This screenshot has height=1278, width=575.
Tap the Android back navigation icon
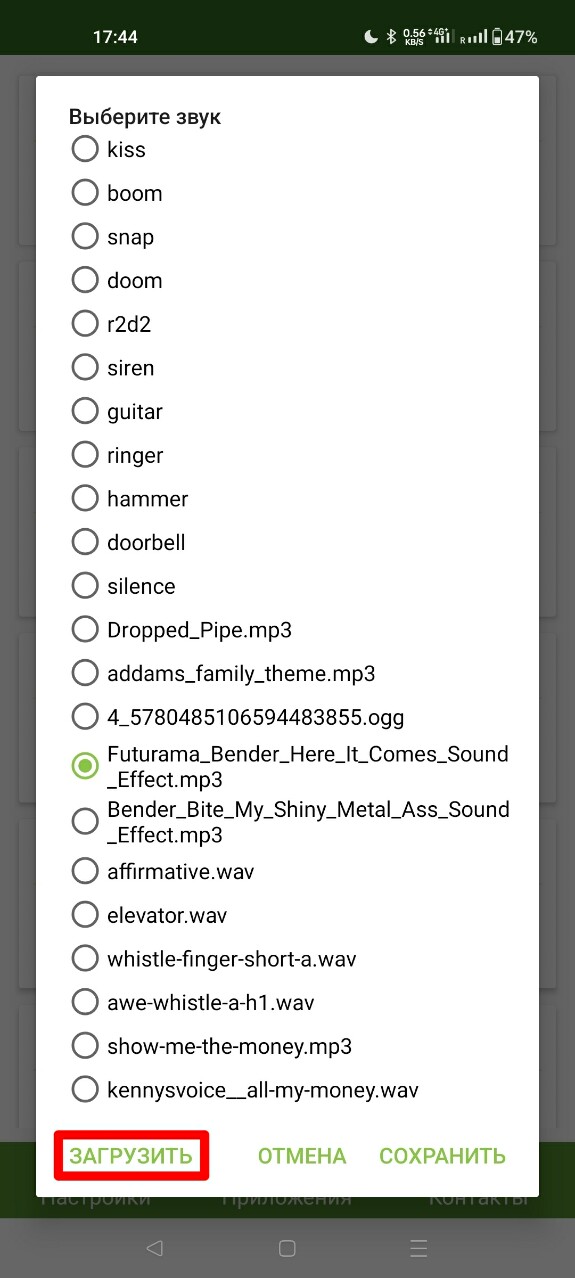(x=154, y=1248)
